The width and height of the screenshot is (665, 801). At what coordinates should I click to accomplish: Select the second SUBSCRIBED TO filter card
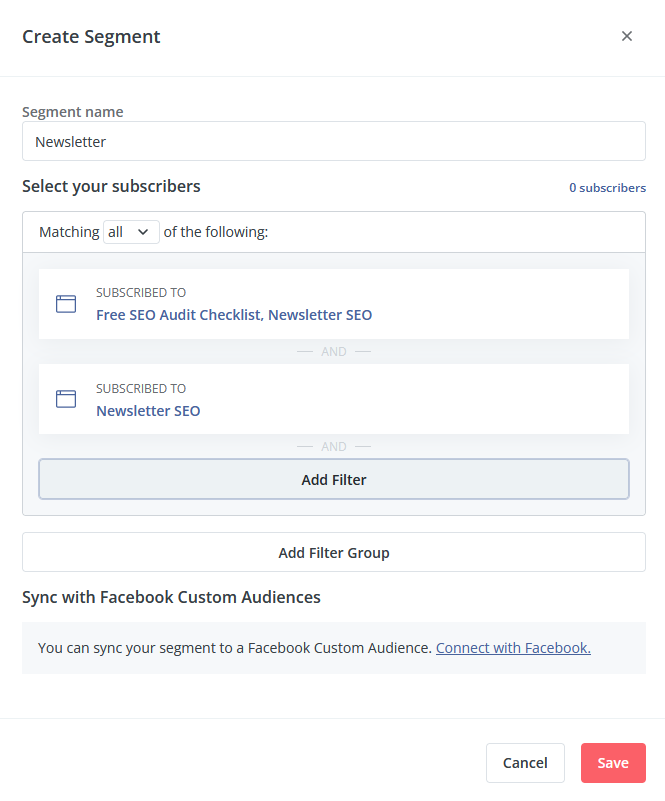pos(334,399)
